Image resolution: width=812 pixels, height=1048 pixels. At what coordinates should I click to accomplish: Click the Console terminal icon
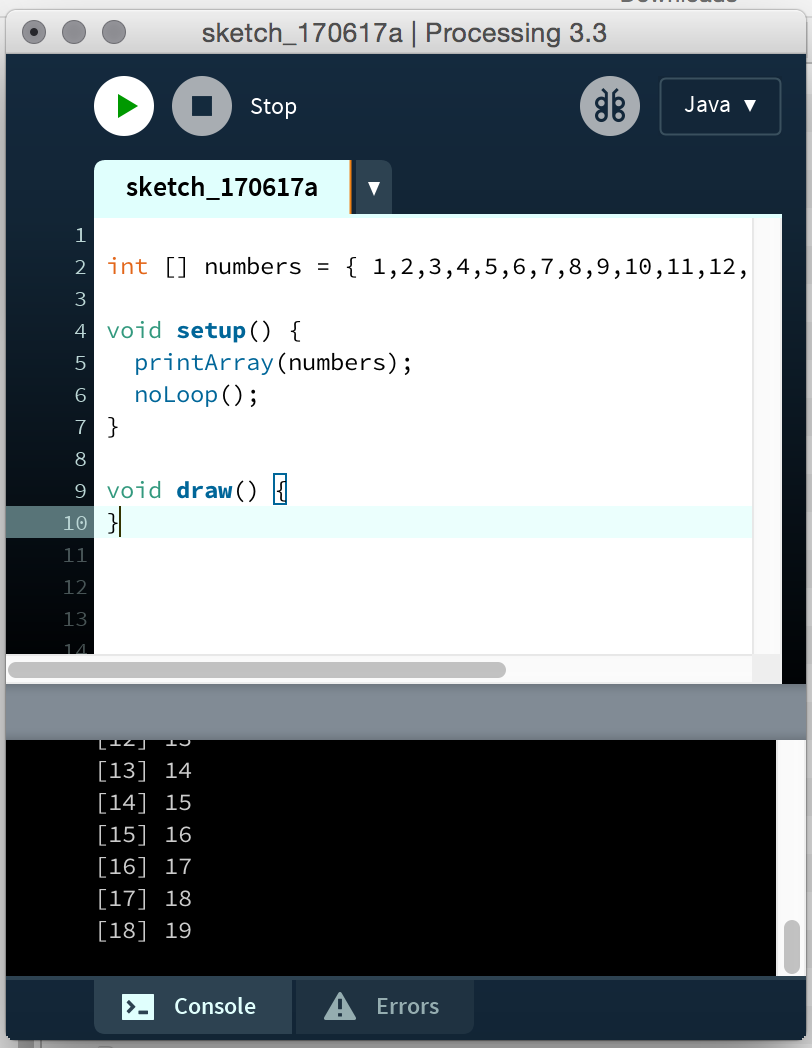[x=138, y=1007]
